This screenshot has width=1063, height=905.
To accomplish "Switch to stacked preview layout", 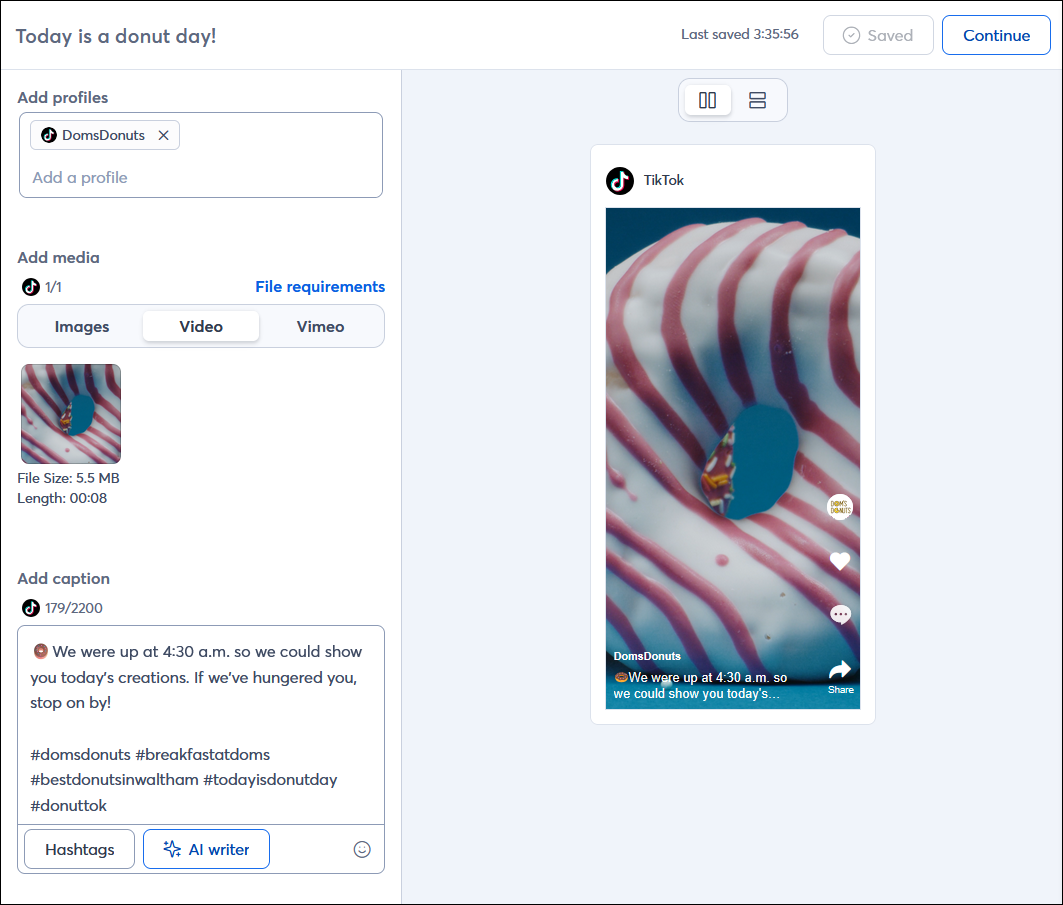I will [x=757, y=100].
